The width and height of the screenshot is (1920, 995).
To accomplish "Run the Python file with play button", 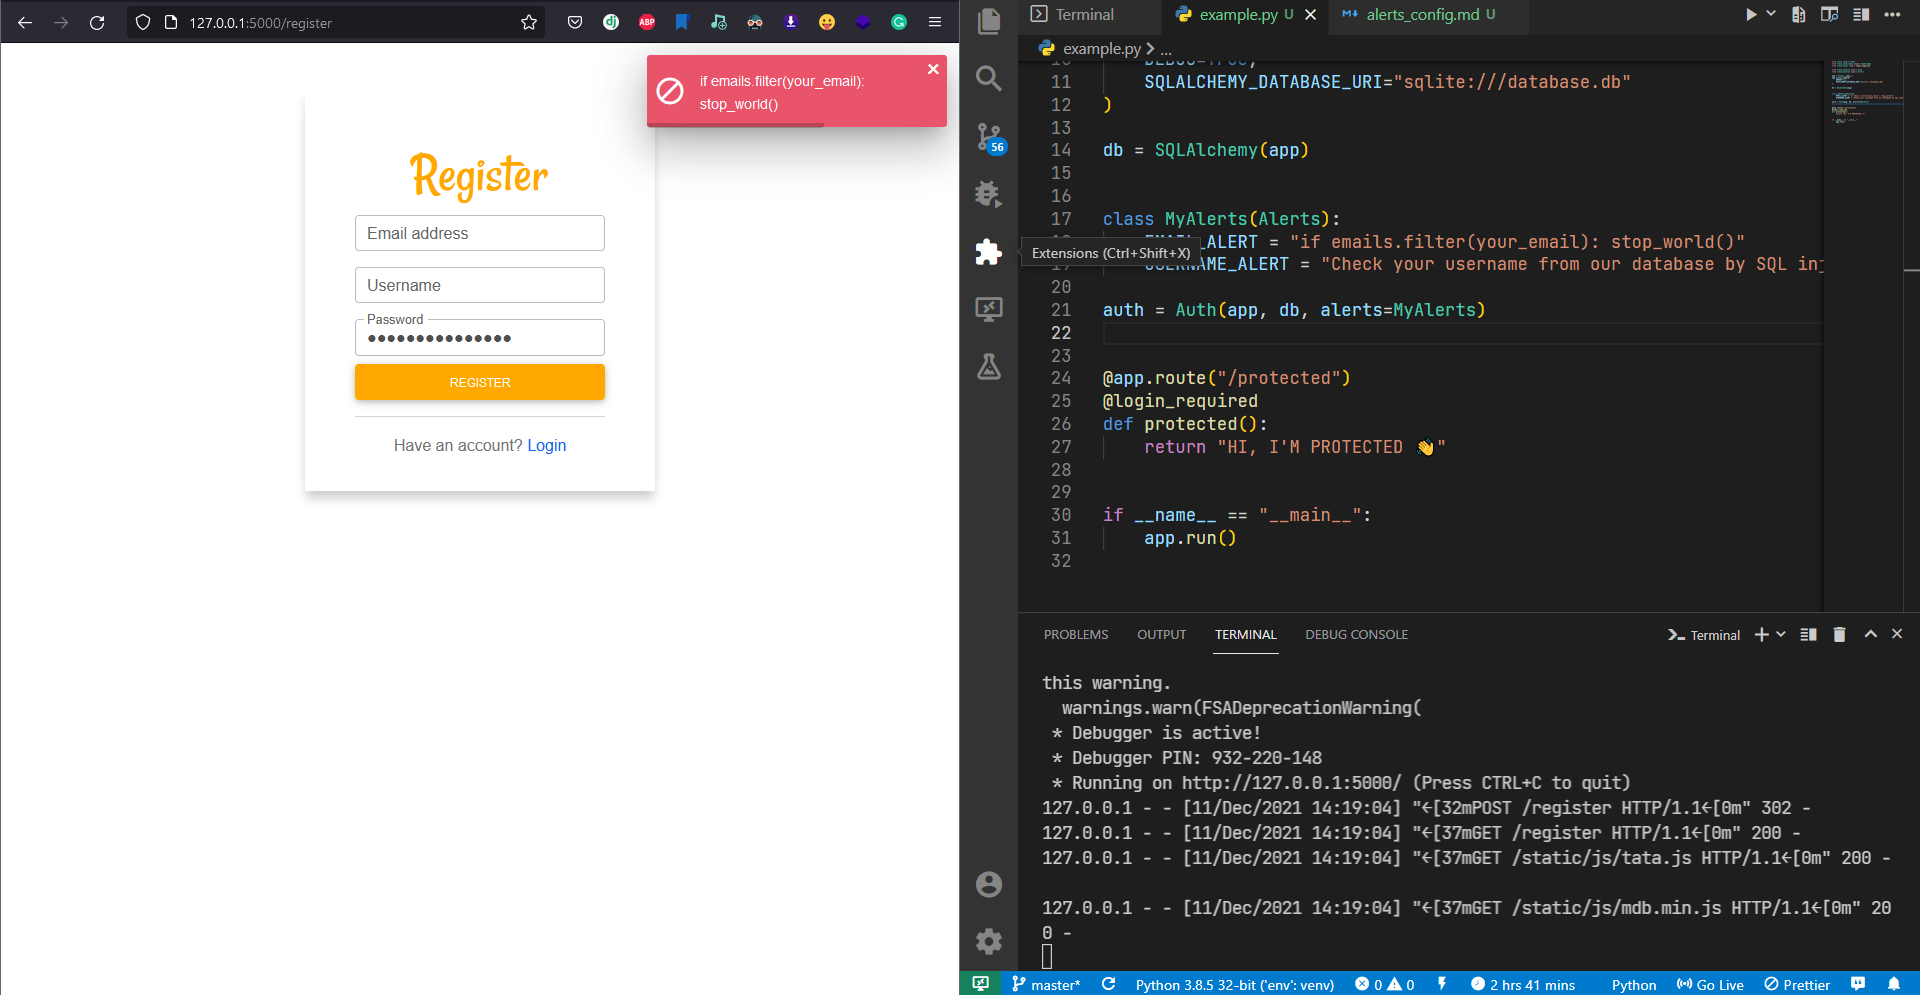I will coord(1751,14).
